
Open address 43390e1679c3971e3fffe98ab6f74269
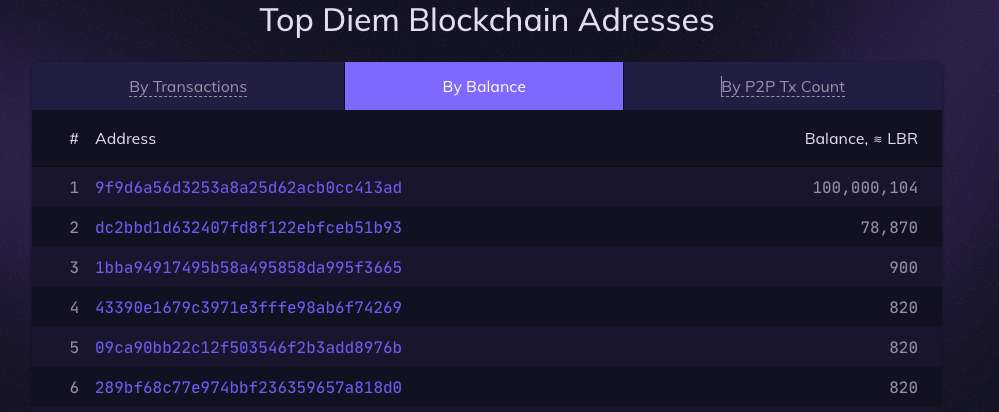point(249,308)
